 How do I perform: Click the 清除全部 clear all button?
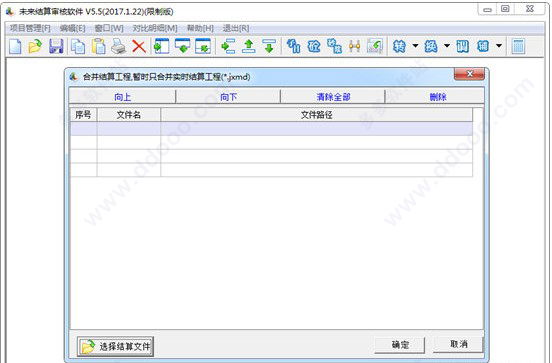[333, 96]
